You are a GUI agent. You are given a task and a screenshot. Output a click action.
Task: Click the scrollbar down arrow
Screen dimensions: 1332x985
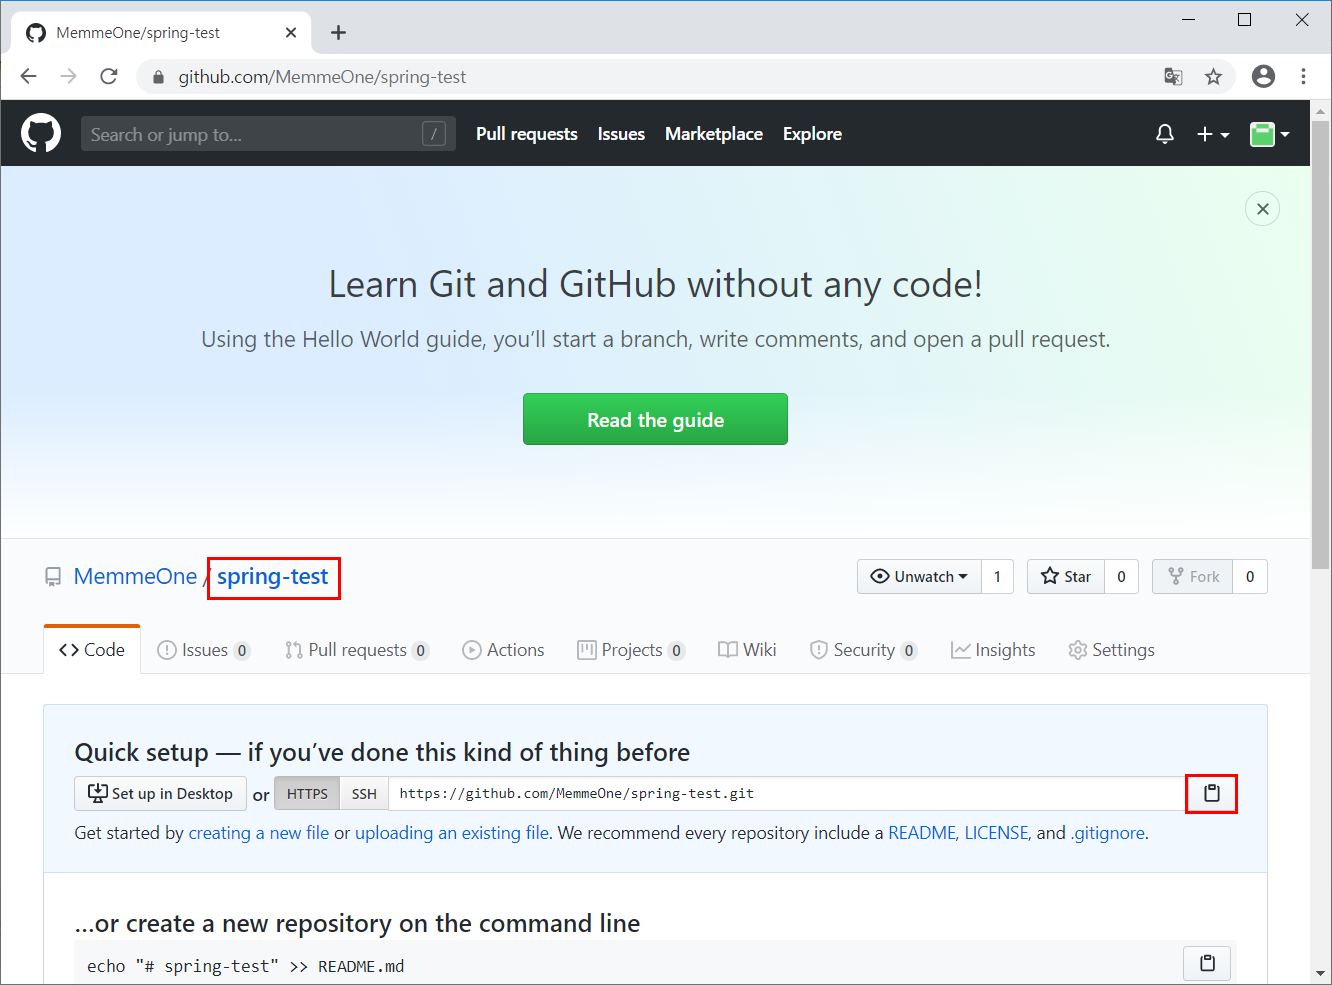[x=1320, y=972]
